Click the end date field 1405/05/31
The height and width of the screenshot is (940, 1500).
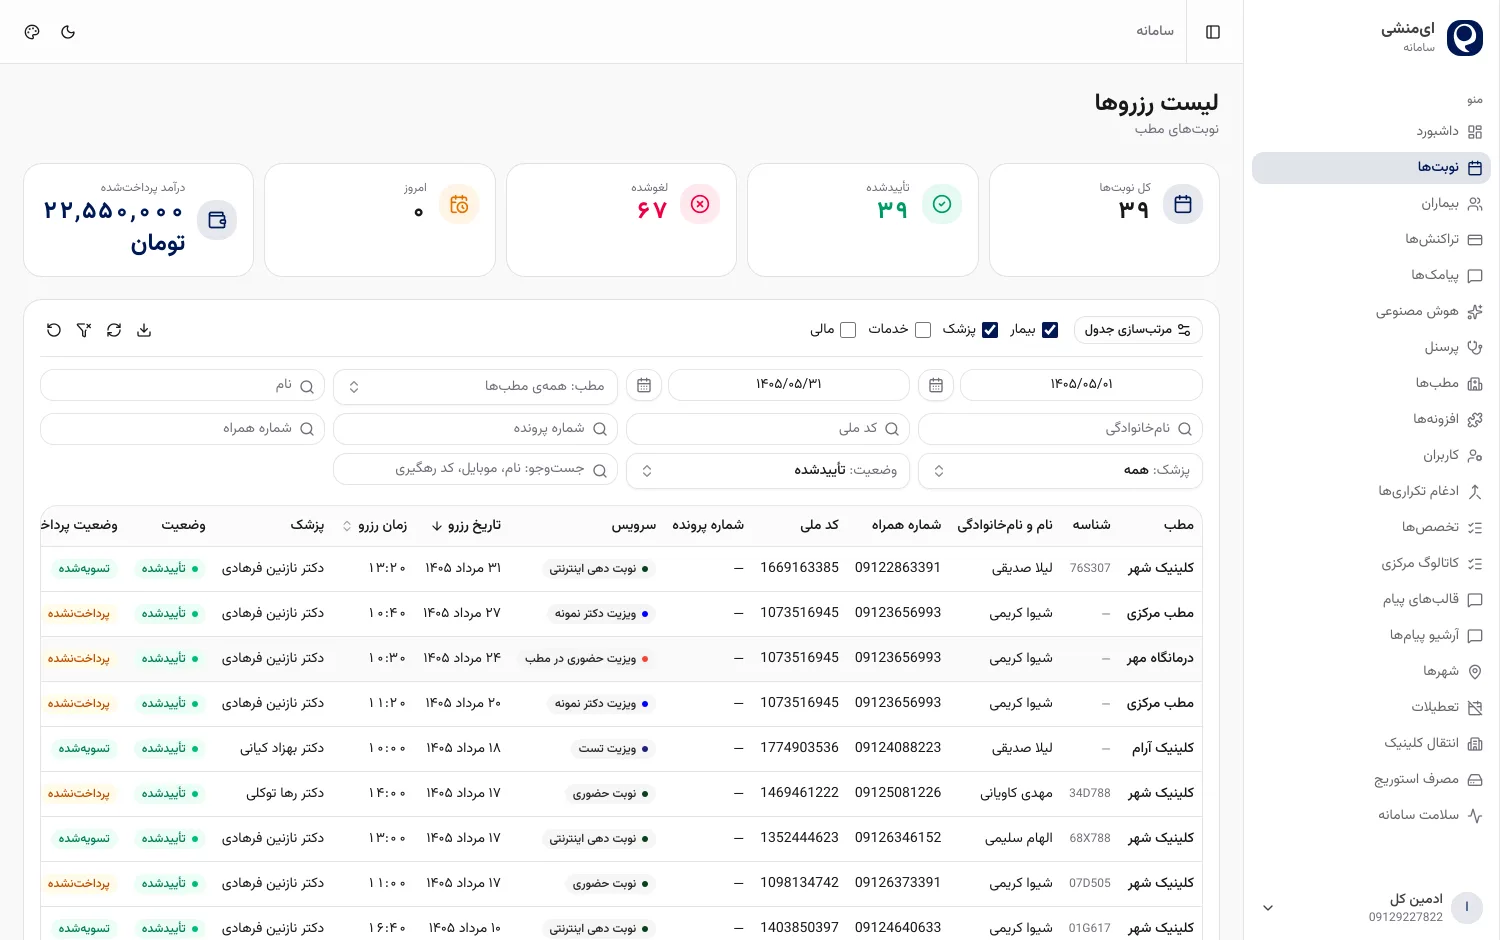pos(789,385)
